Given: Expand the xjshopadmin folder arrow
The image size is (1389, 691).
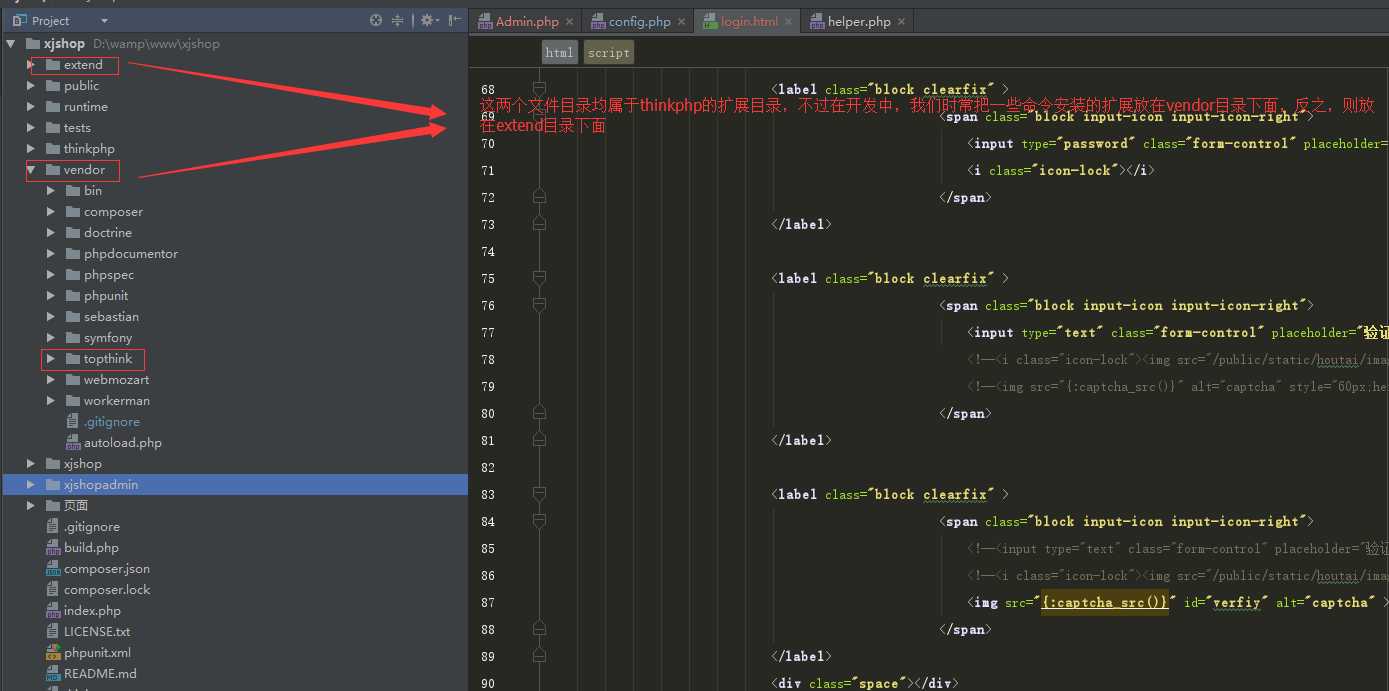Looking at the screenshot, I should (31, 485).
